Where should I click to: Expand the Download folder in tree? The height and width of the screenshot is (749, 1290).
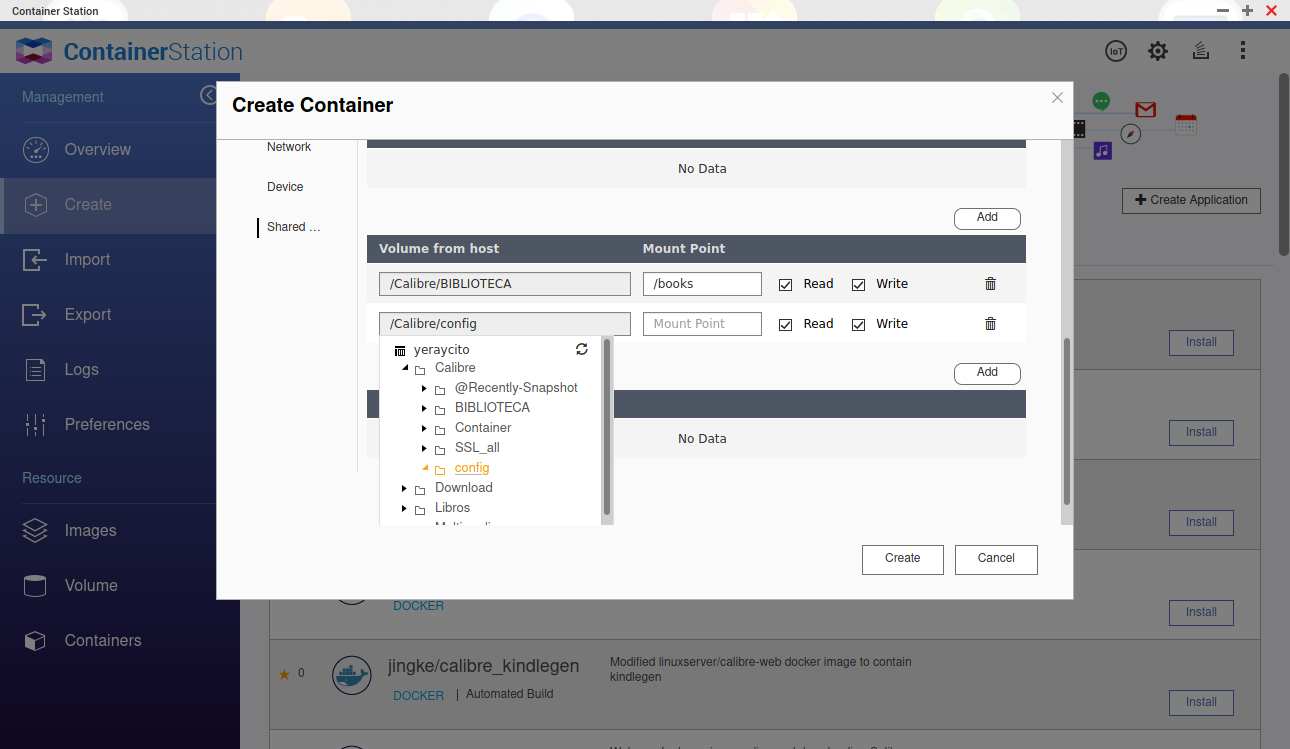coord(405,488)
